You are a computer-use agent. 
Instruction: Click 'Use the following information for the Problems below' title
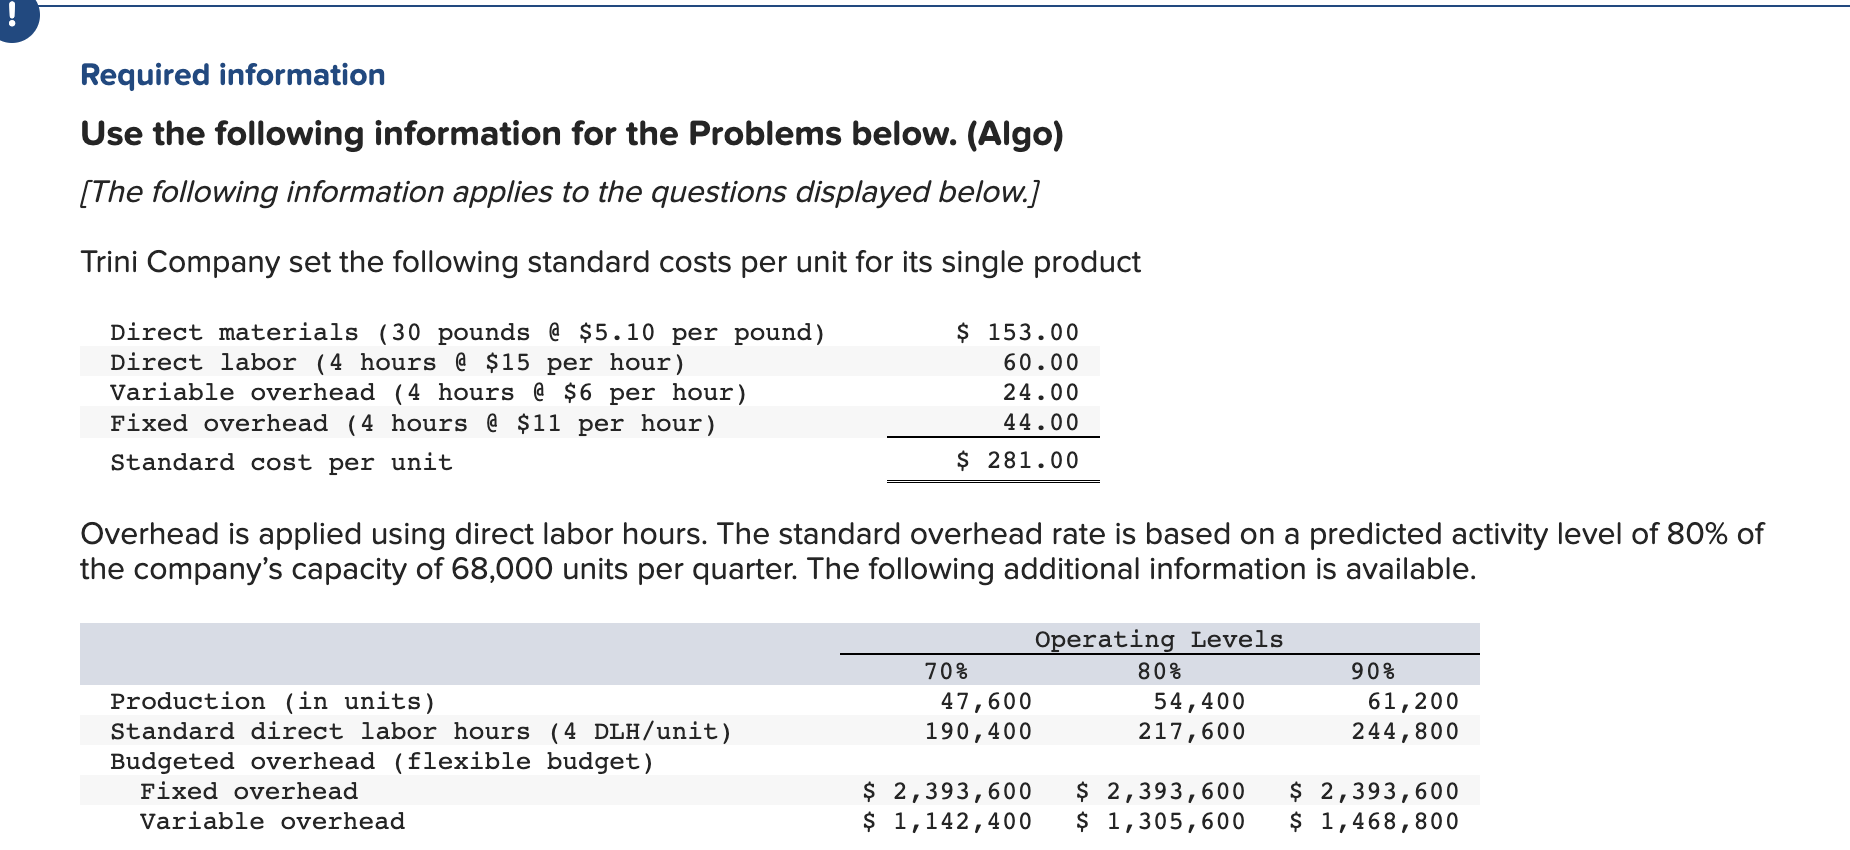572,134
